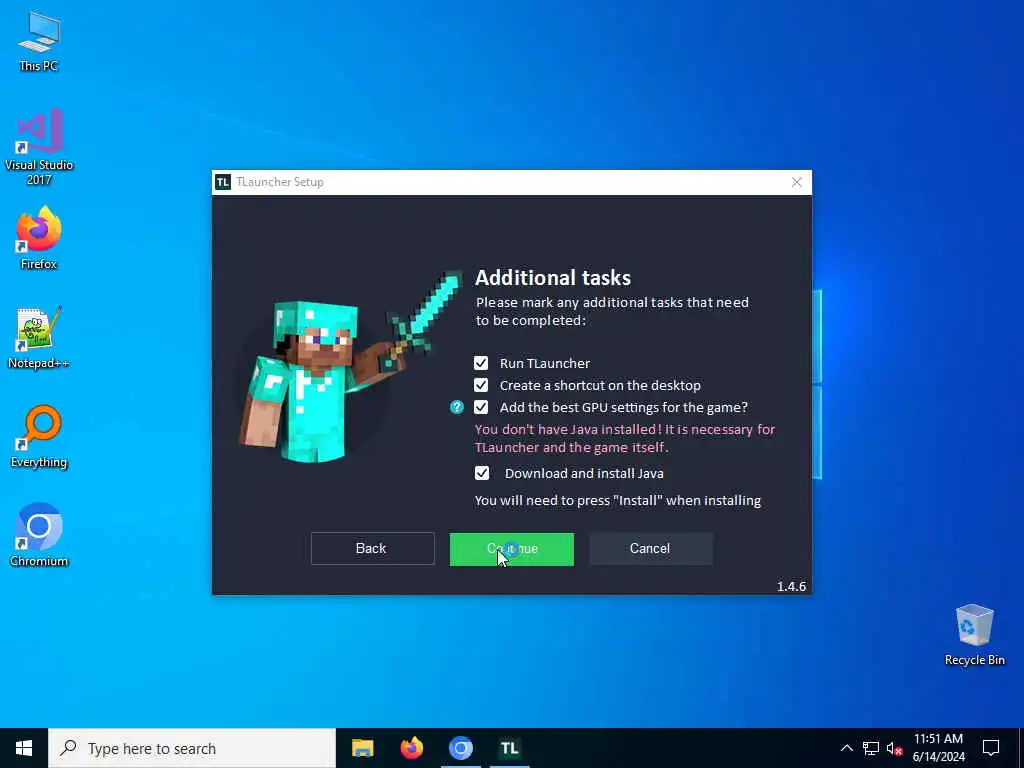Open the clock showing 11:51 AM
Image resolution: width=1024 pixels, height=768 pixels.
938,748
